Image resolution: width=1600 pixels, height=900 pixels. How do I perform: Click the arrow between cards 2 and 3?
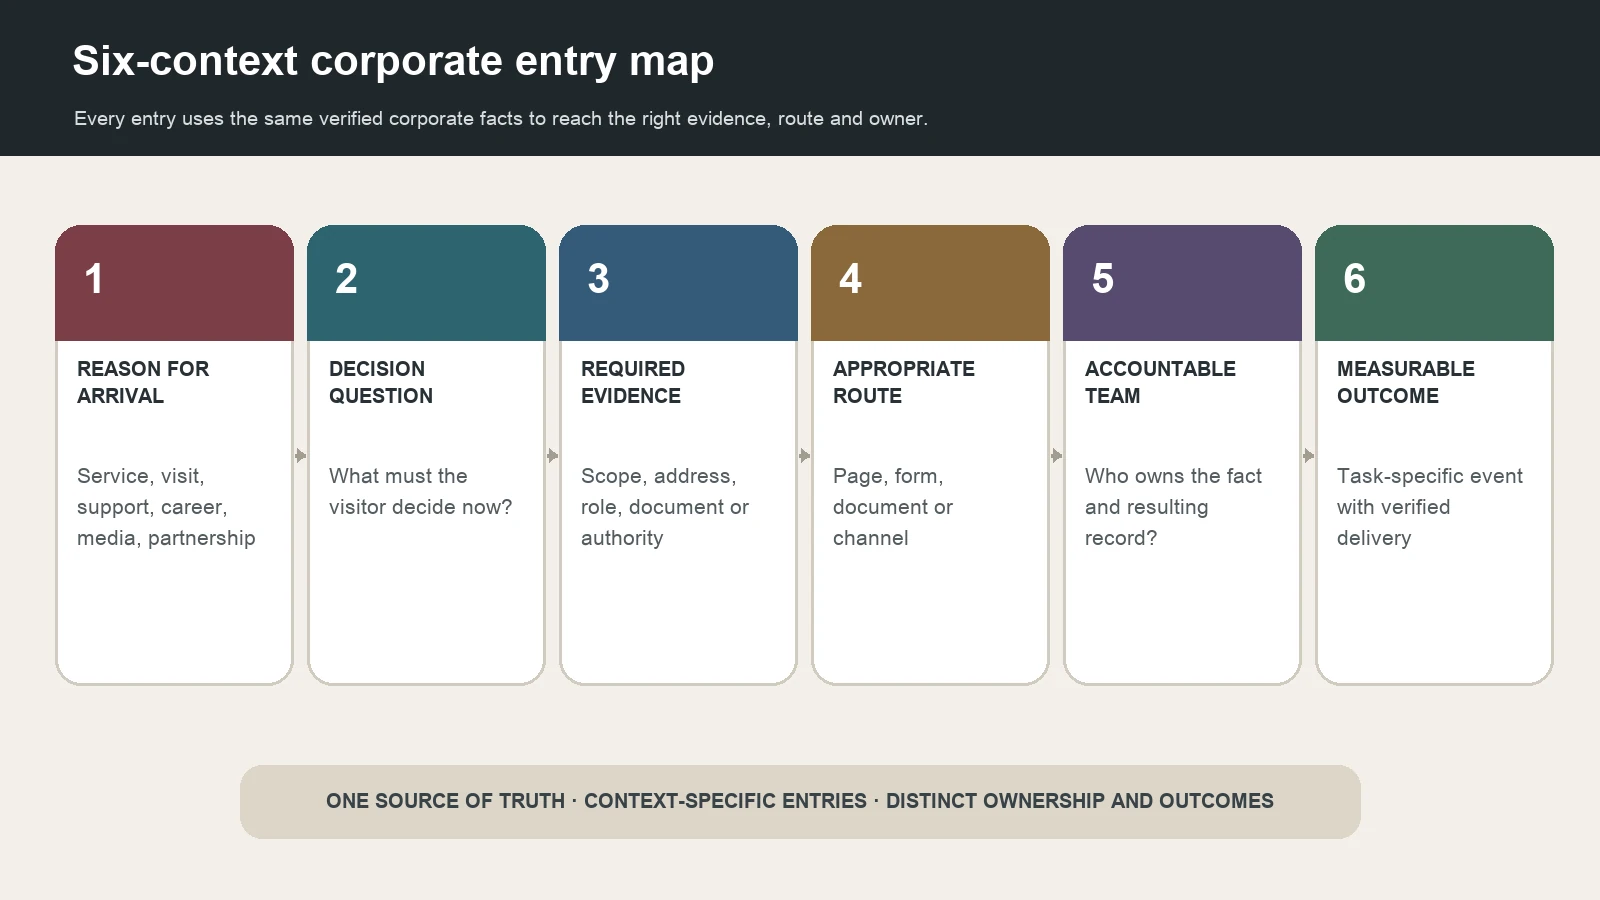[x=553, y=456]
